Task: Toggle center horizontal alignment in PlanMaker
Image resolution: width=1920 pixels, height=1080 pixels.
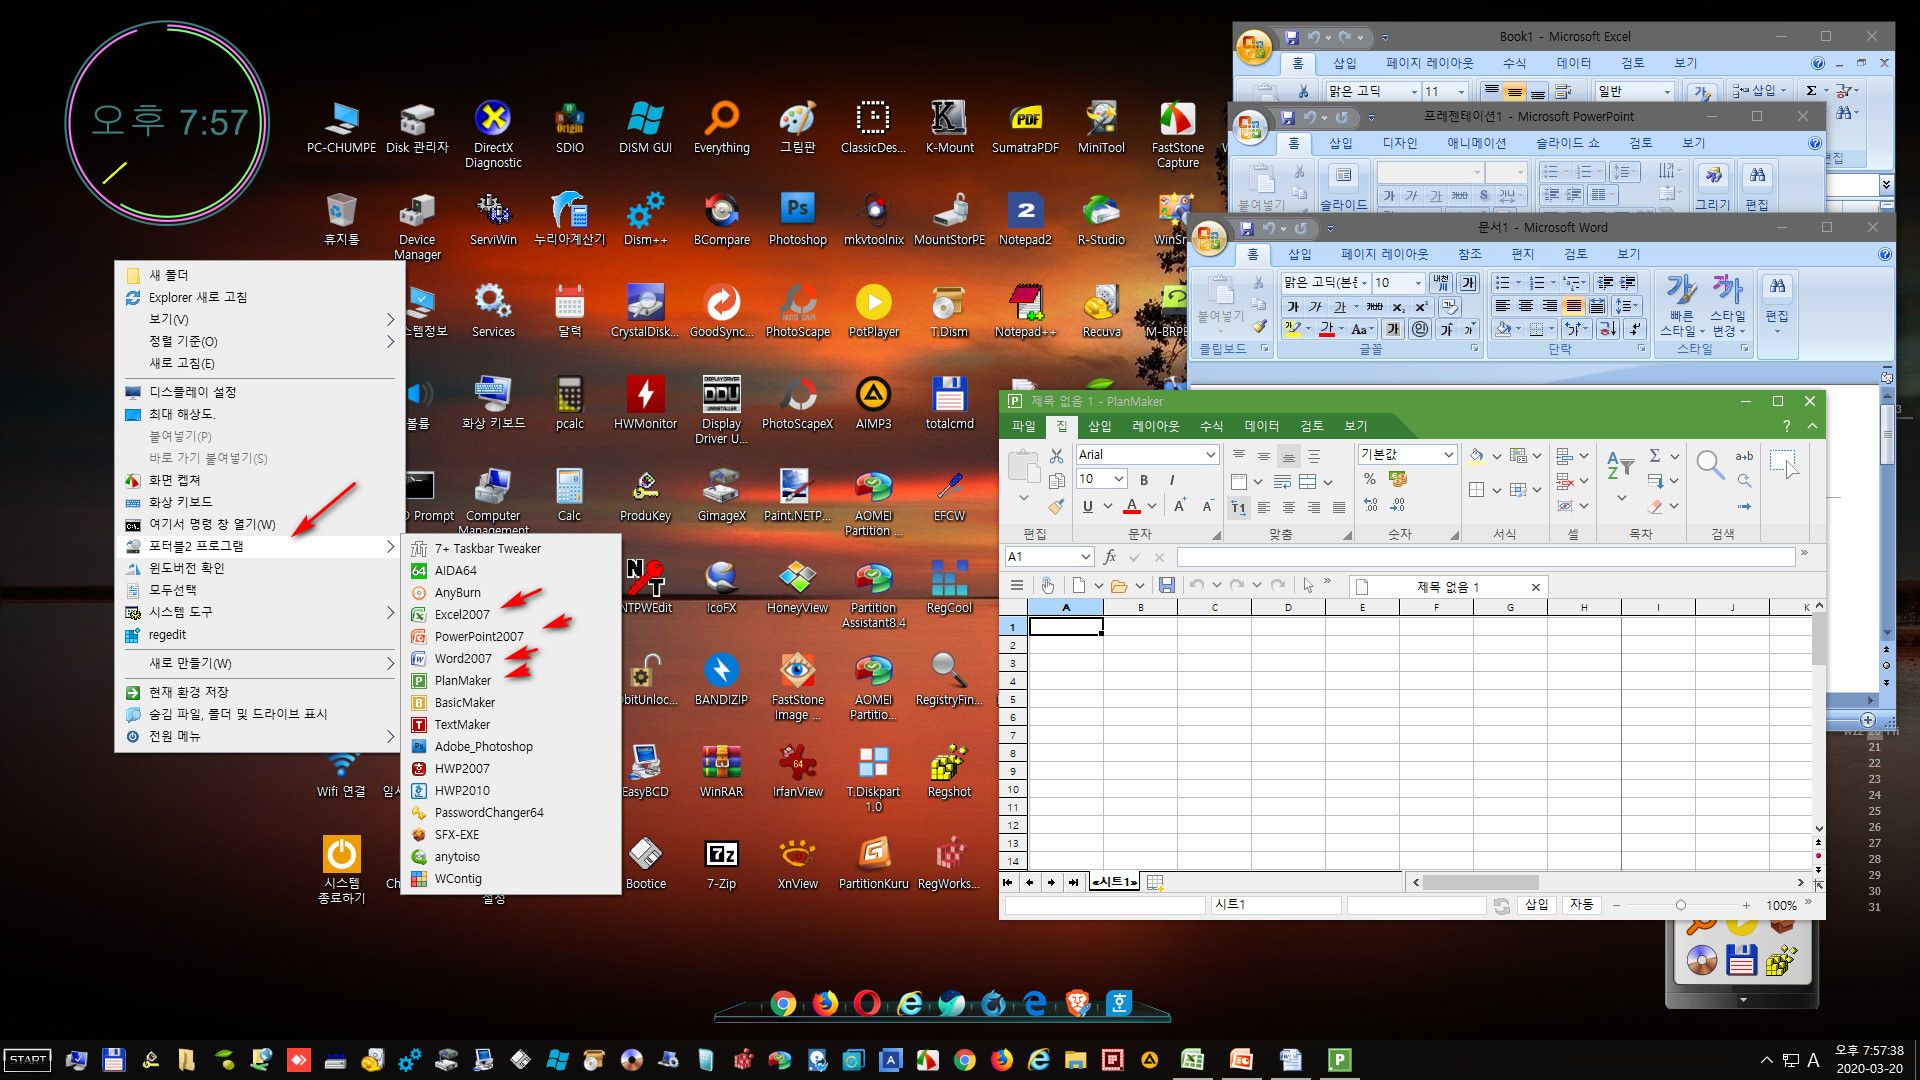Action: coord(1289,507)
